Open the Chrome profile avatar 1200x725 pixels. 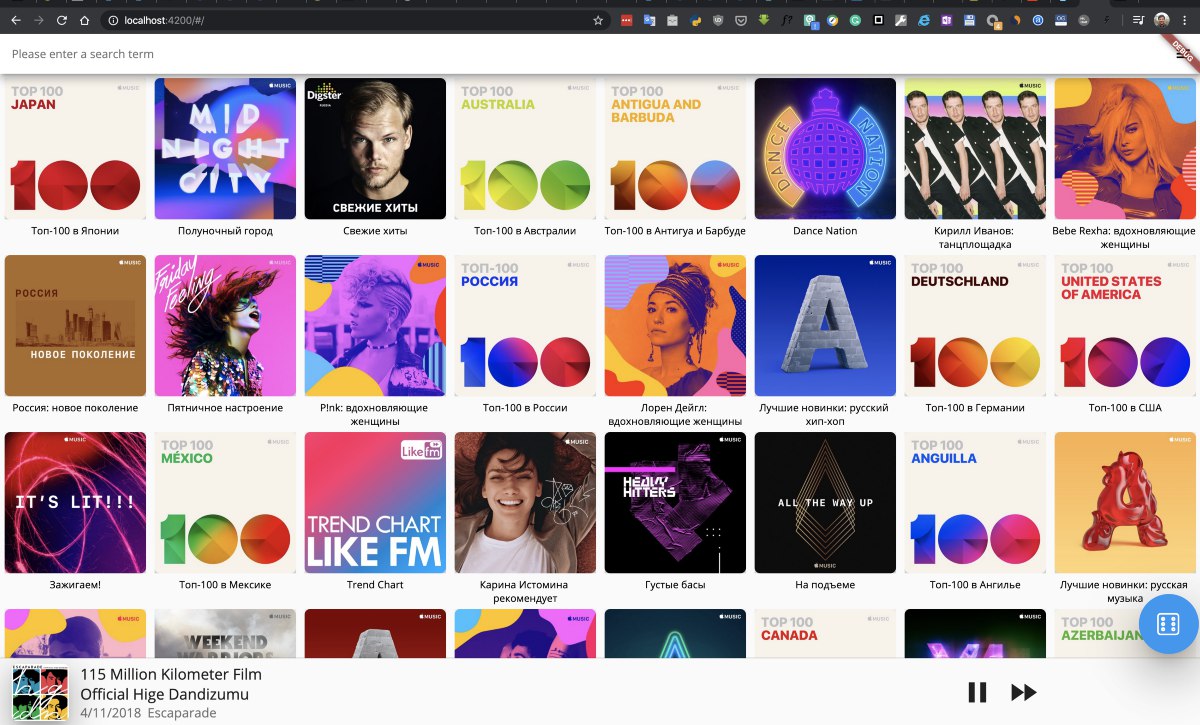pos(1161,20)
